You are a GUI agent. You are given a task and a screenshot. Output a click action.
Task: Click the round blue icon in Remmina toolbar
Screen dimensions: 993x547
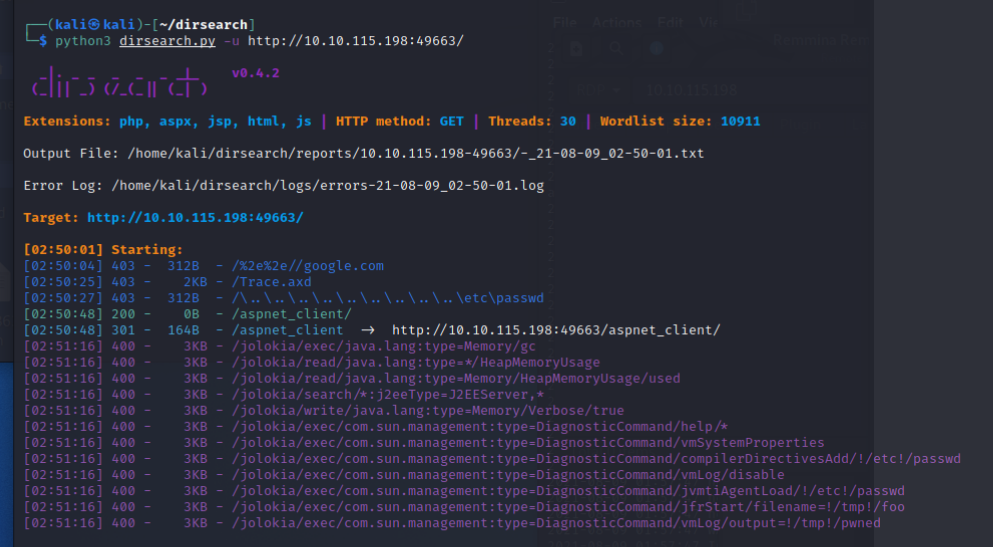(x=656, y=47)
